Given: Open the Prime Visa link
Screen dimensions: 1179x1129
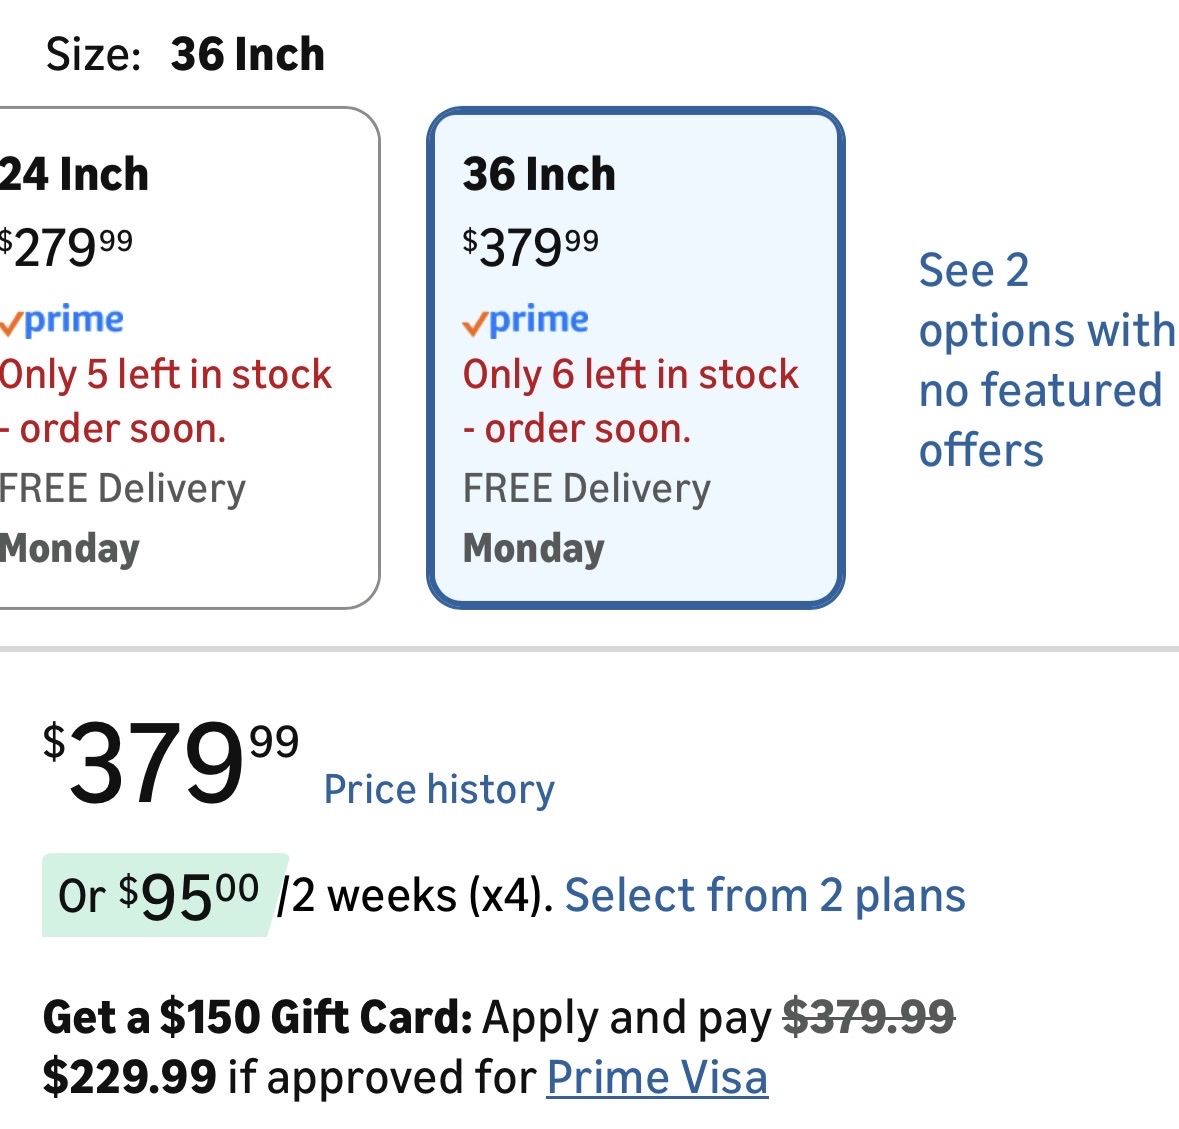Looking at the screenshot, I should click(x=657, y=1078).
